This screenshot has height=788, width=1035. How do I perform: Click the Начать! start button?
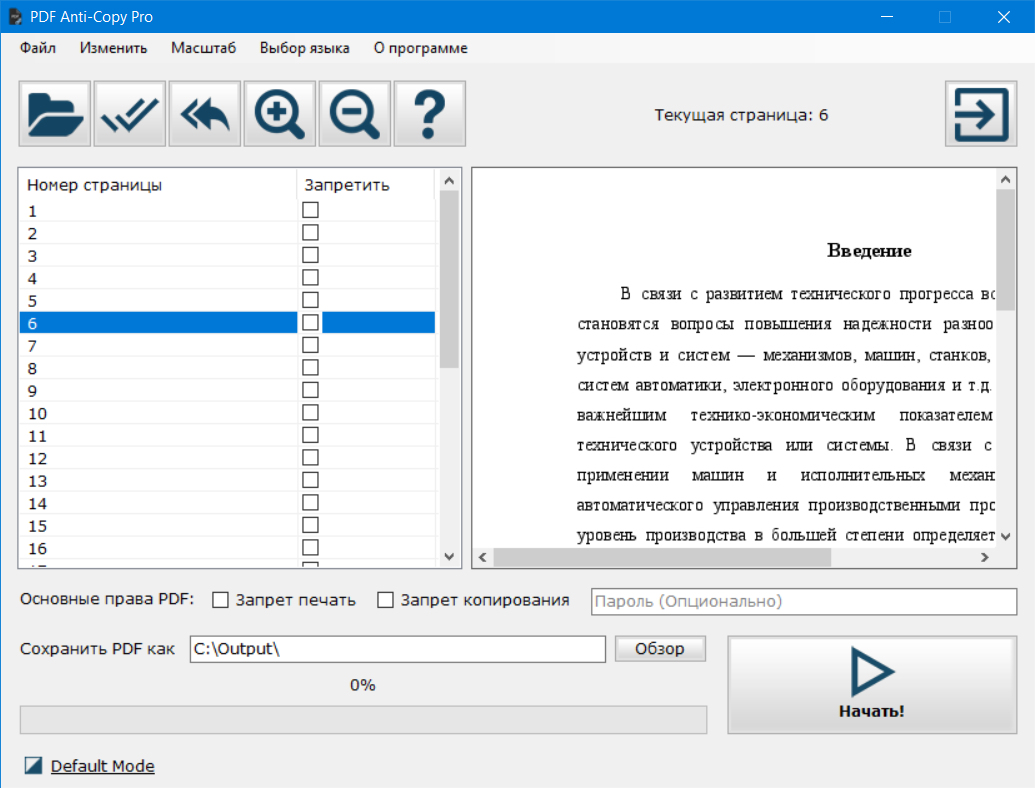(871, 685)
